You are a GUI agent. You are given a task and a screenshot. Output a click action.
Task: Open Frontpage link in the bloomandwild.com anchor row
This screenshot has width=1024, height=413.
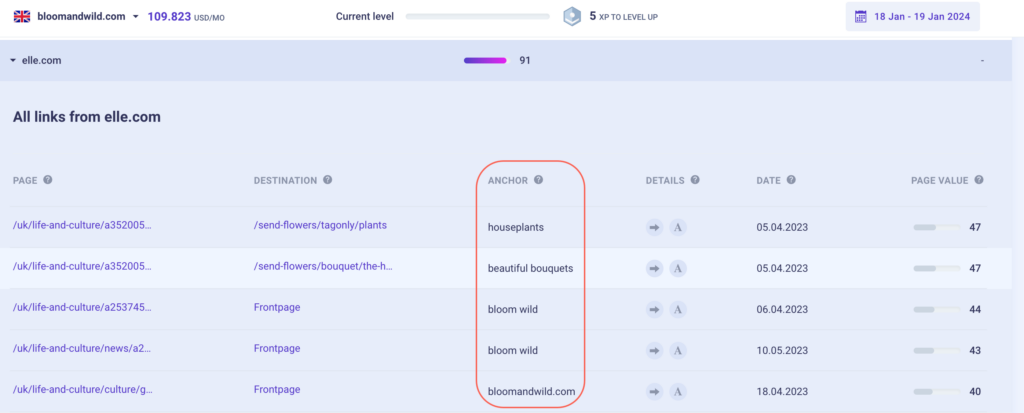pyautogui.click(x=277, y=389)
